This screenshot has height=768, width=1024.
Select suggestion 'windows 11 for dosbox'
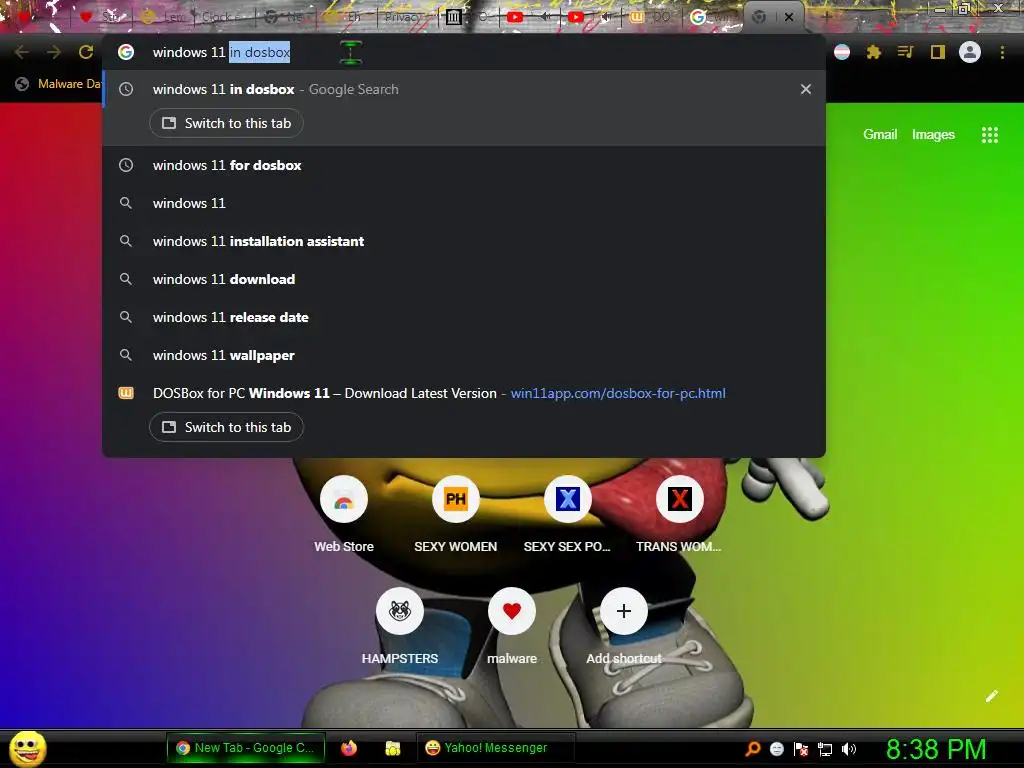[x=464, y=165]
